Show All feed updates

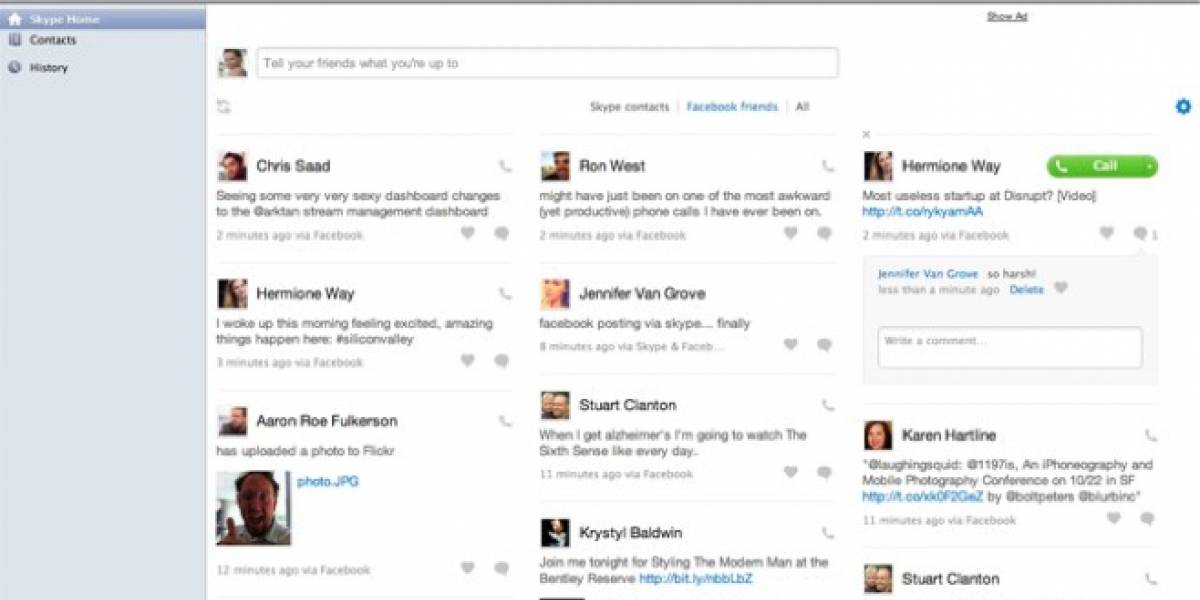[x=802, y=106]
